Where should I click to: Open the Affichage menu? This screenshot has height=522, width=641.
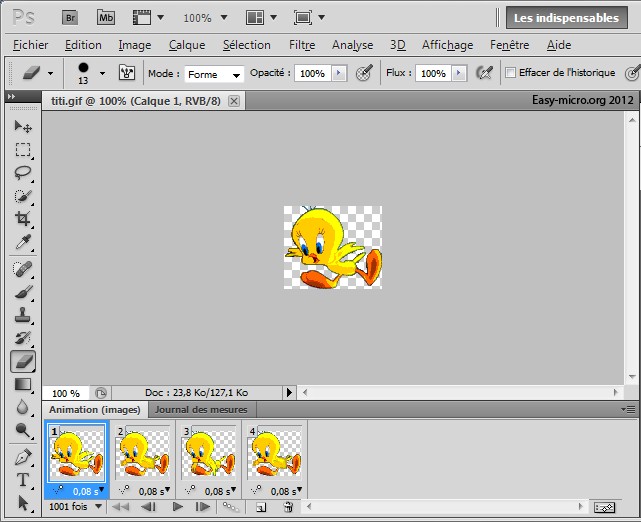[x=447, y=45]
